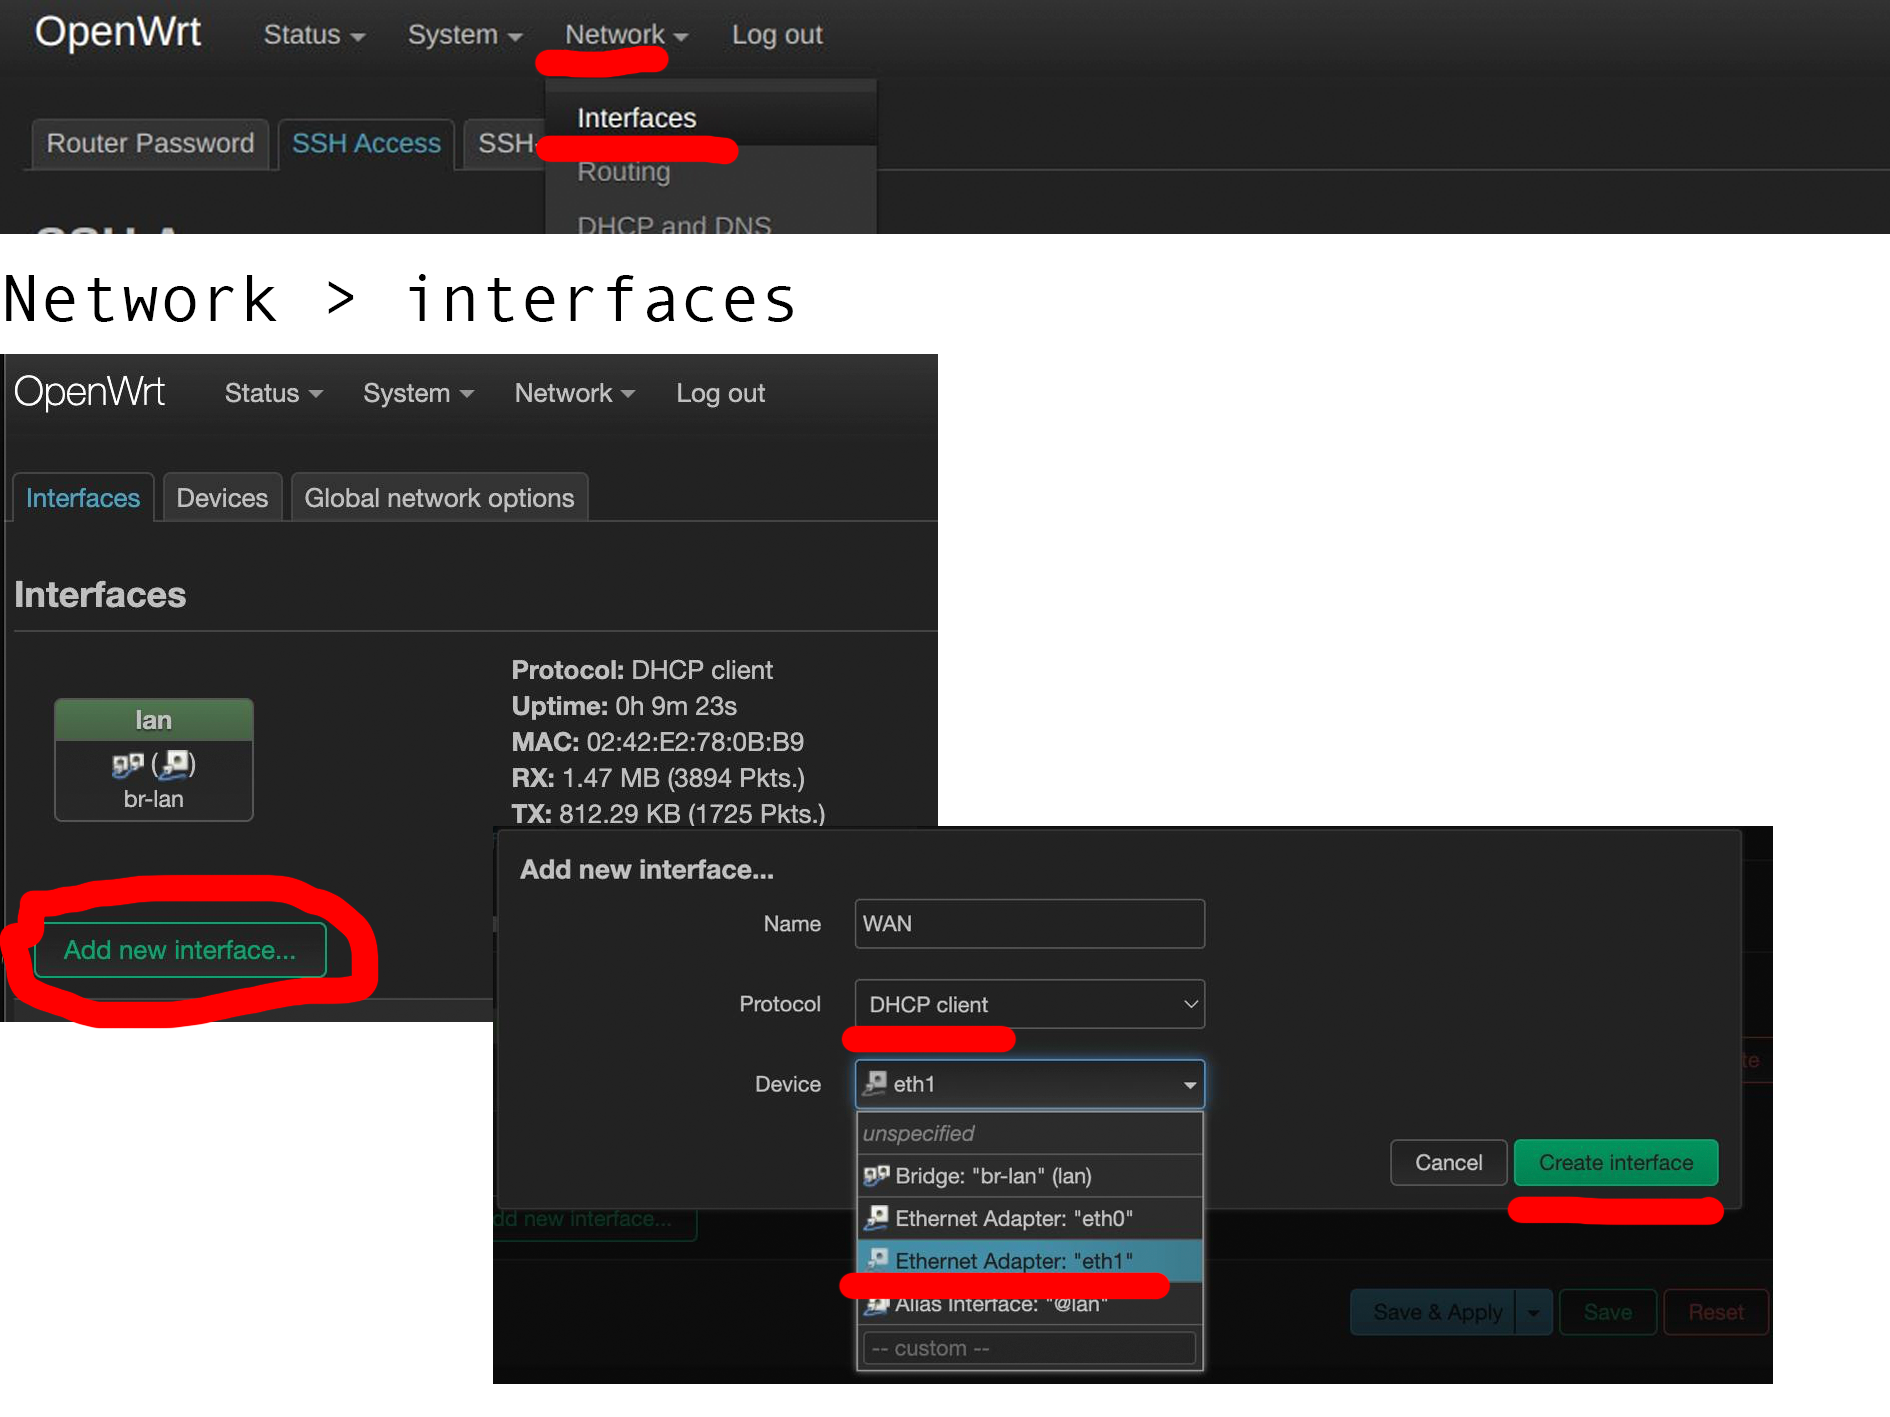Click the Add new interface... button on the Interfaces page
The image size is (1890, 1417).
pos(180,950)
